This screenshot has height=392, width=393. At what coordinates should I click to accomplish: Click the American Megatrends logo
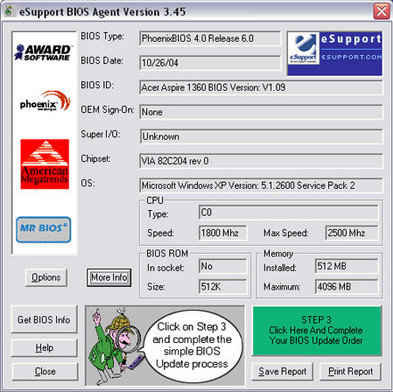45,164
